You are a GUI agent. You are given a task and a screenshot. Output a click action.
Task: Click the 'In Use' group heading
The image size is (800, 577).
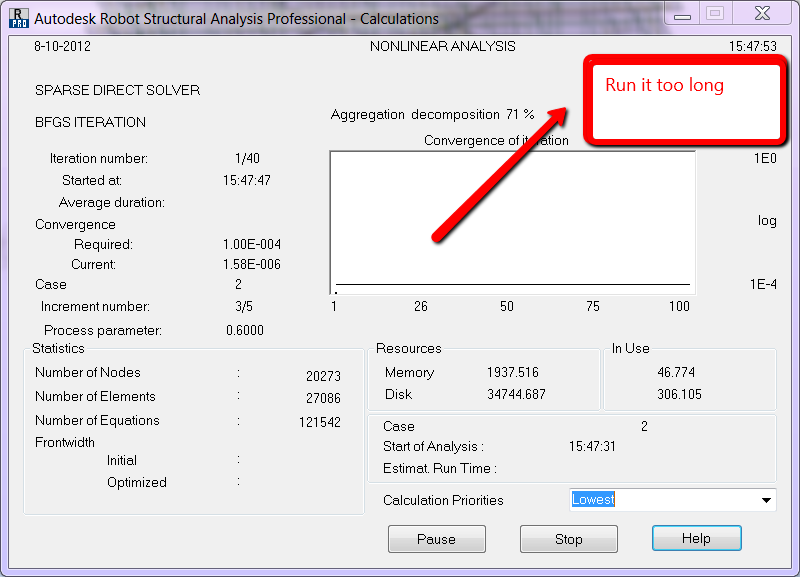click(631, 348)
